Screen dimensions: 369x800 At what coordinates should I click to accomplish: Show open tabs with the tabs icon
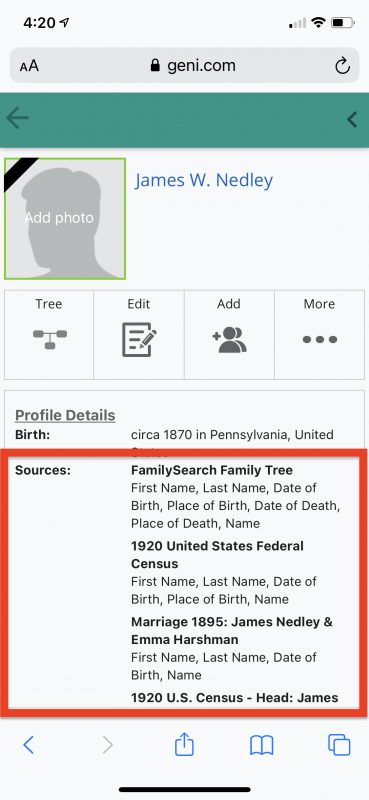point(339,745)
